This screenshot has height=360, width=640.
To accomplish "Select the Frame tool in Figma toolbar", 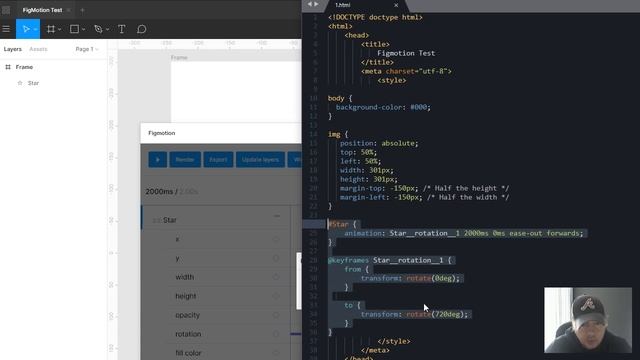I will (x=51, y=29).
